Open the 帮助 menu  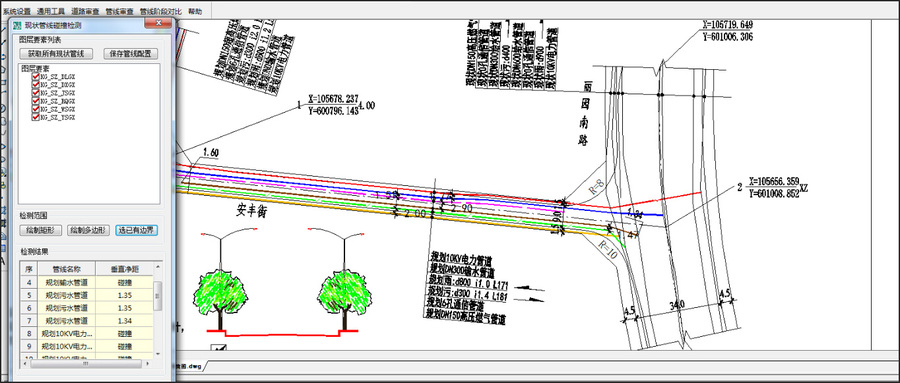195,11
